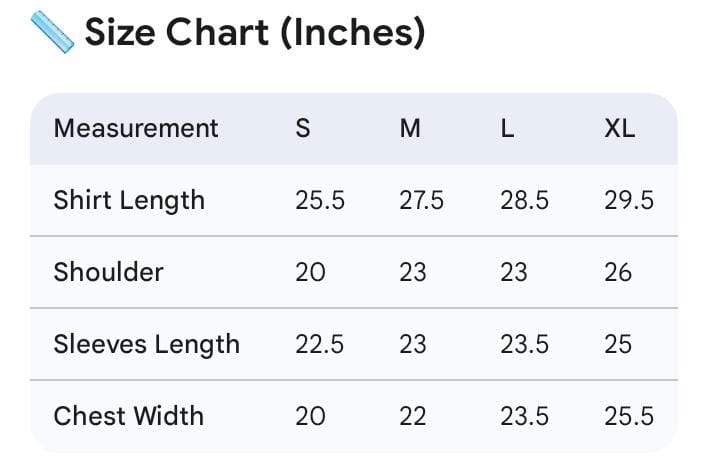This screenshot has width=715, height=464.
Task: Click Shirt Length value 29.5 for XL
Action: tap(629, 201)
